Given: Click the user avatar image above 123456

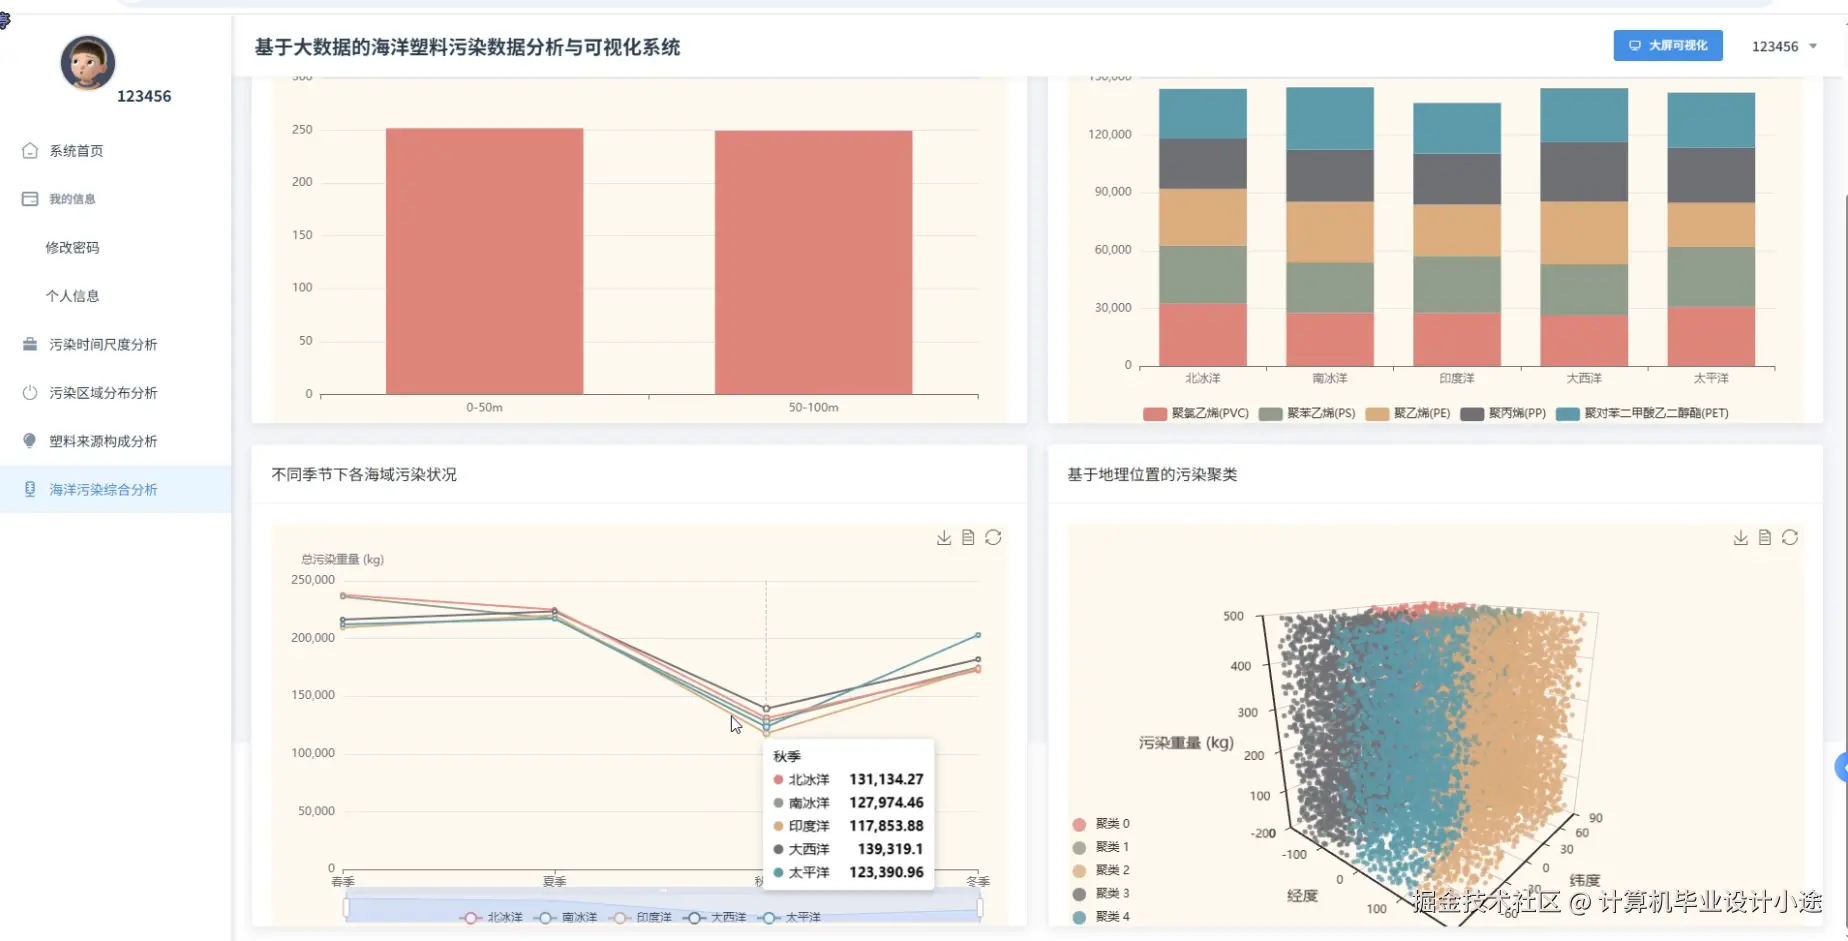Looking at the screenshot, I should (87, 63).
